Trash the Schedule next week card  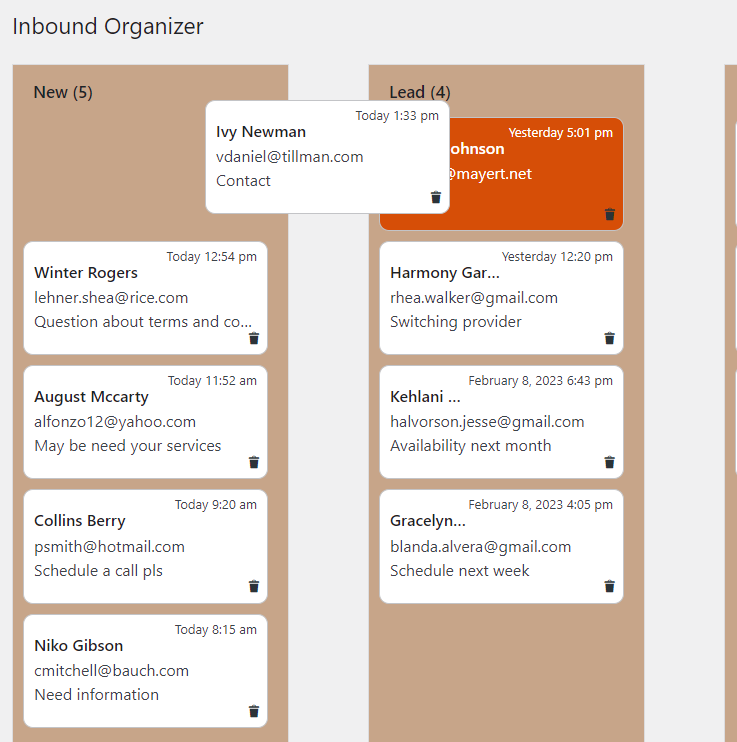tap(609, 587)
